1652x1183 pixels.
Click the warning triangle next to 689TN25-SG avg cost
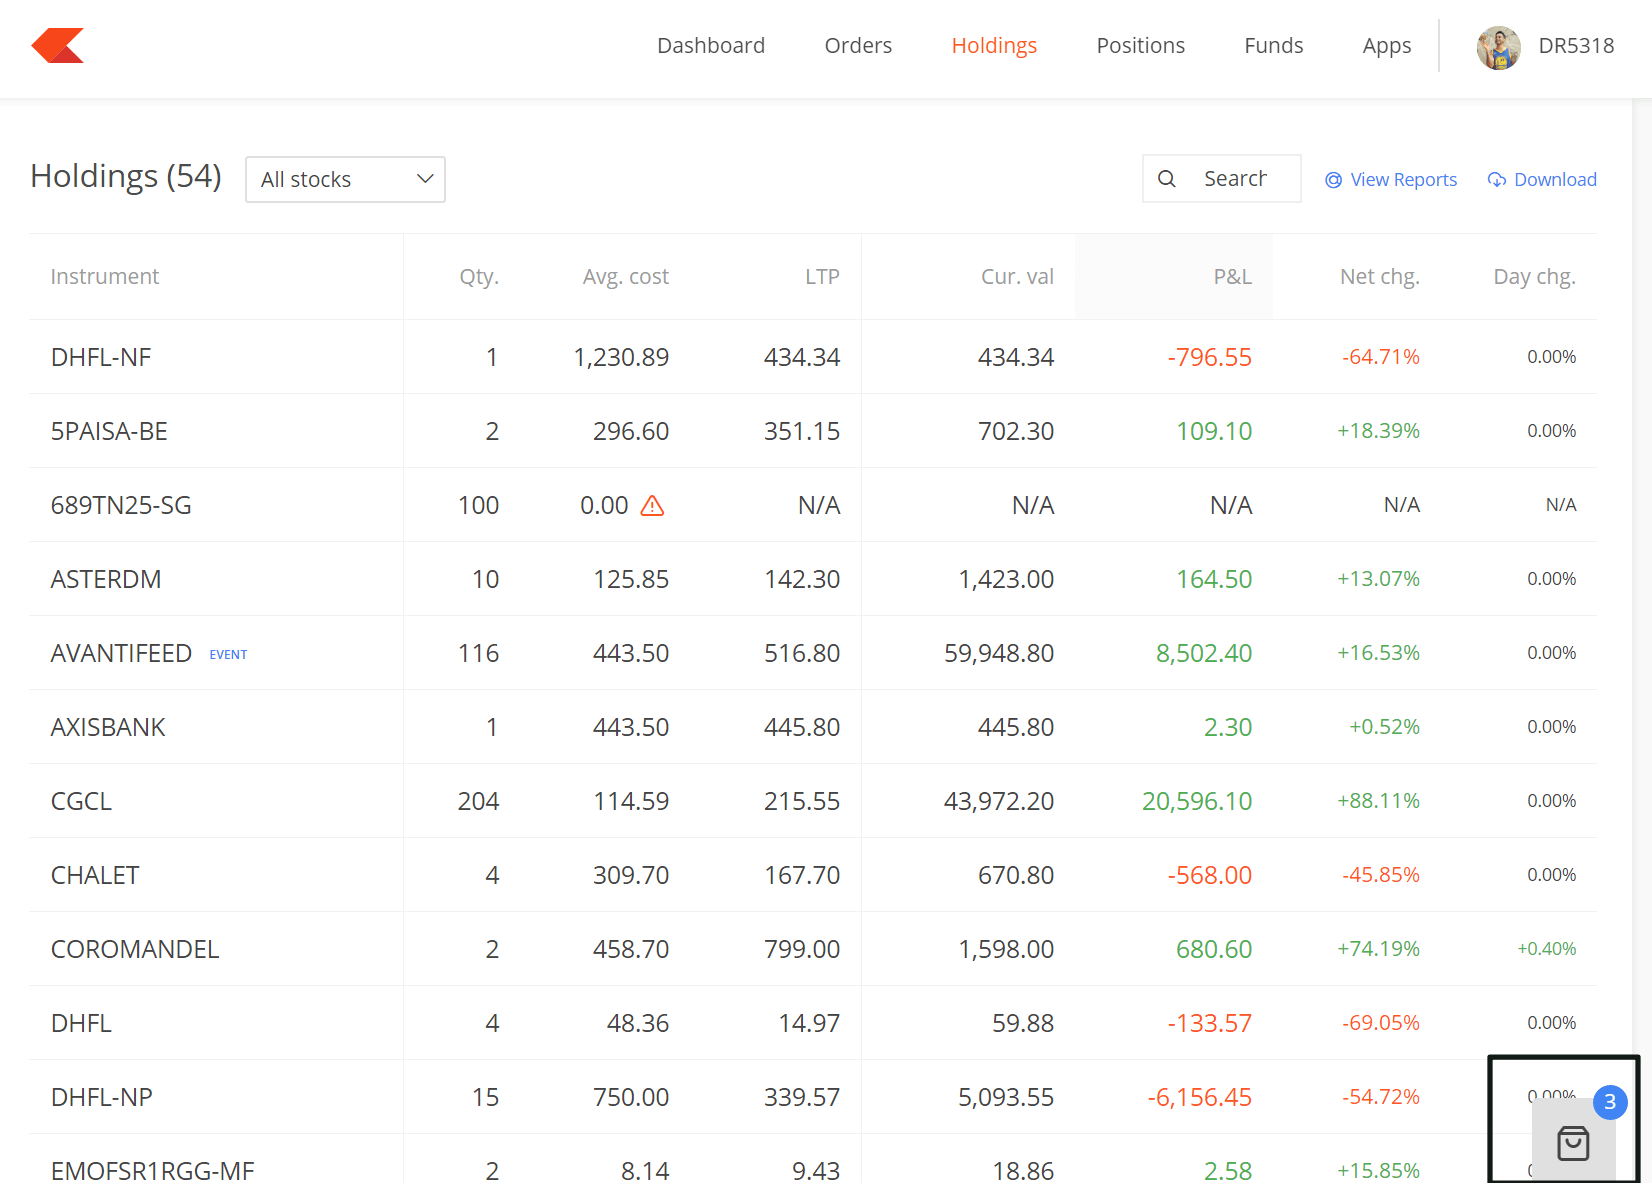click(x=652, y=506)
